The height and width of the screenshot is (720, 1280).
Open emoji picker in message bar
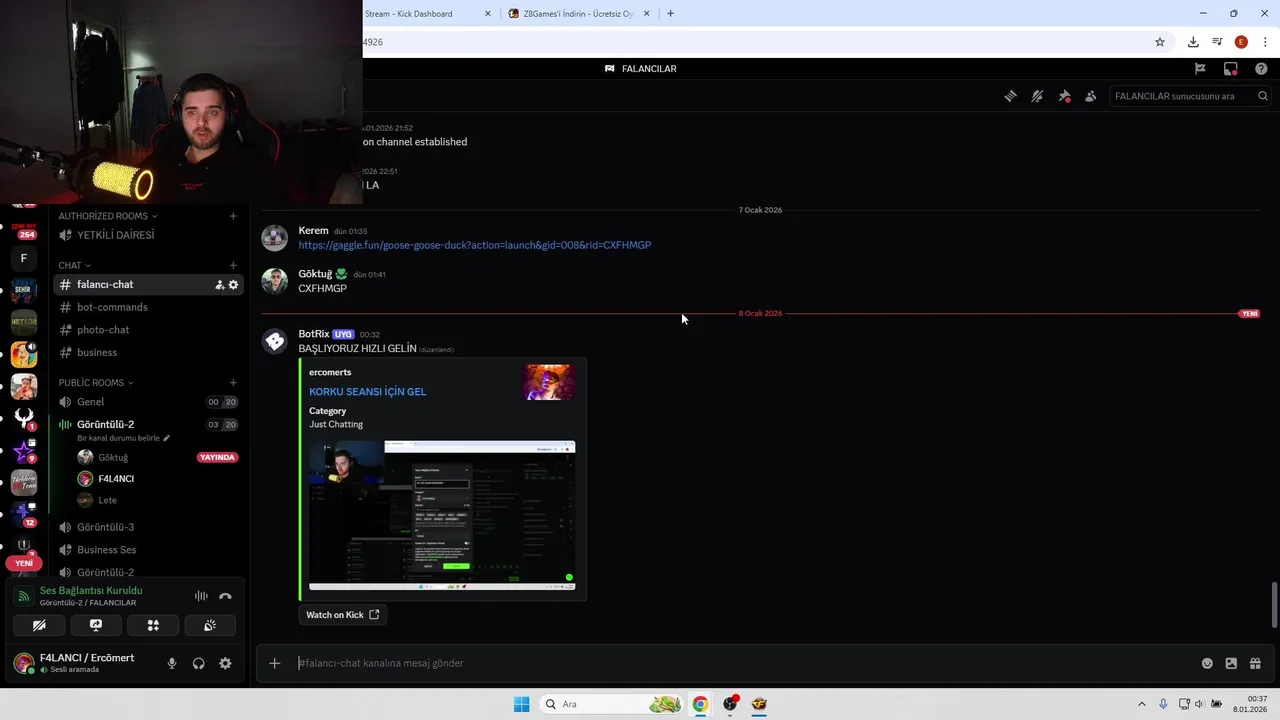[x=1207, y=663]
